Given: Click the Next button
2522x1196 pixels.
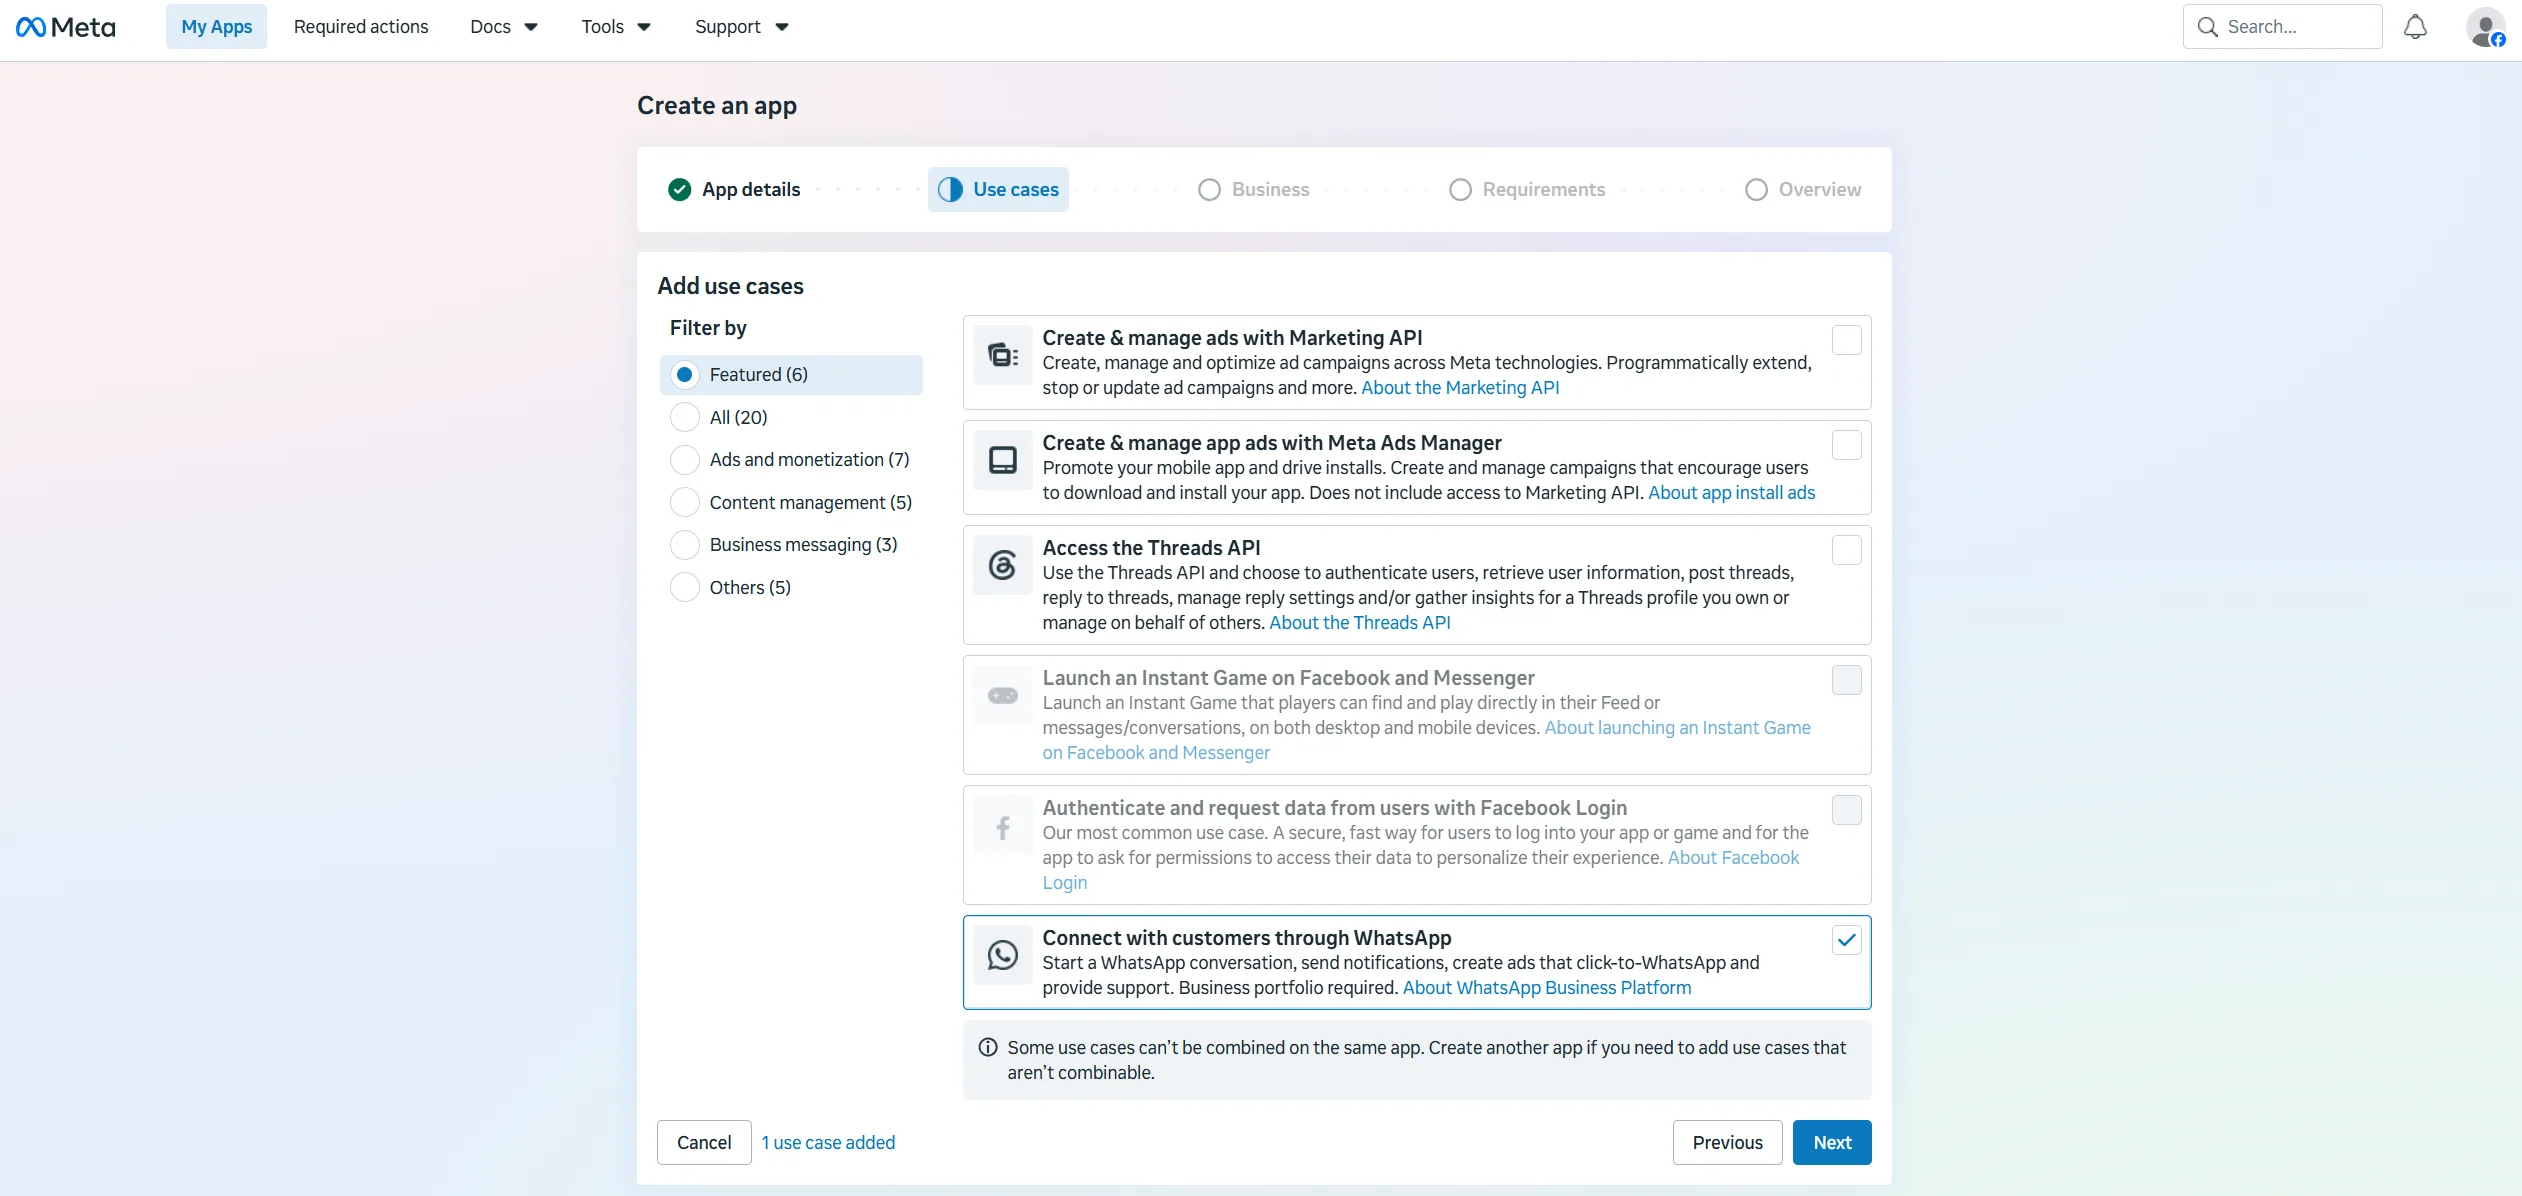Looking at the screenshot, I should [1832, 1142].
